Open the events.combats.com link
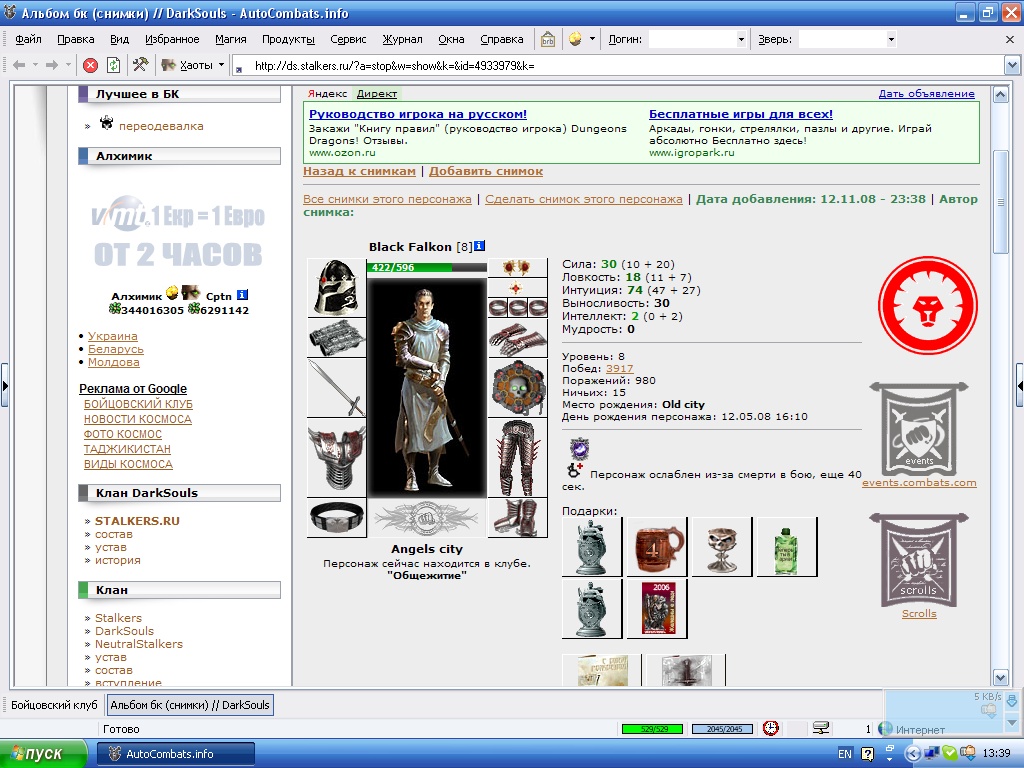The image size is (1024, 768). [919, 483]
